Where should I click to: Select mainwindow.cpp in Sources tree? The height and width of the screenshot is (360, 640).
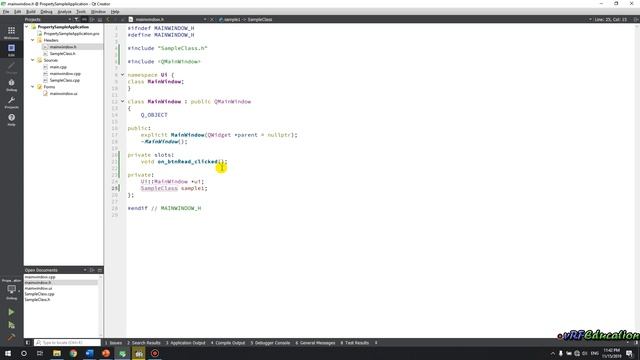(x=65, y=73)
